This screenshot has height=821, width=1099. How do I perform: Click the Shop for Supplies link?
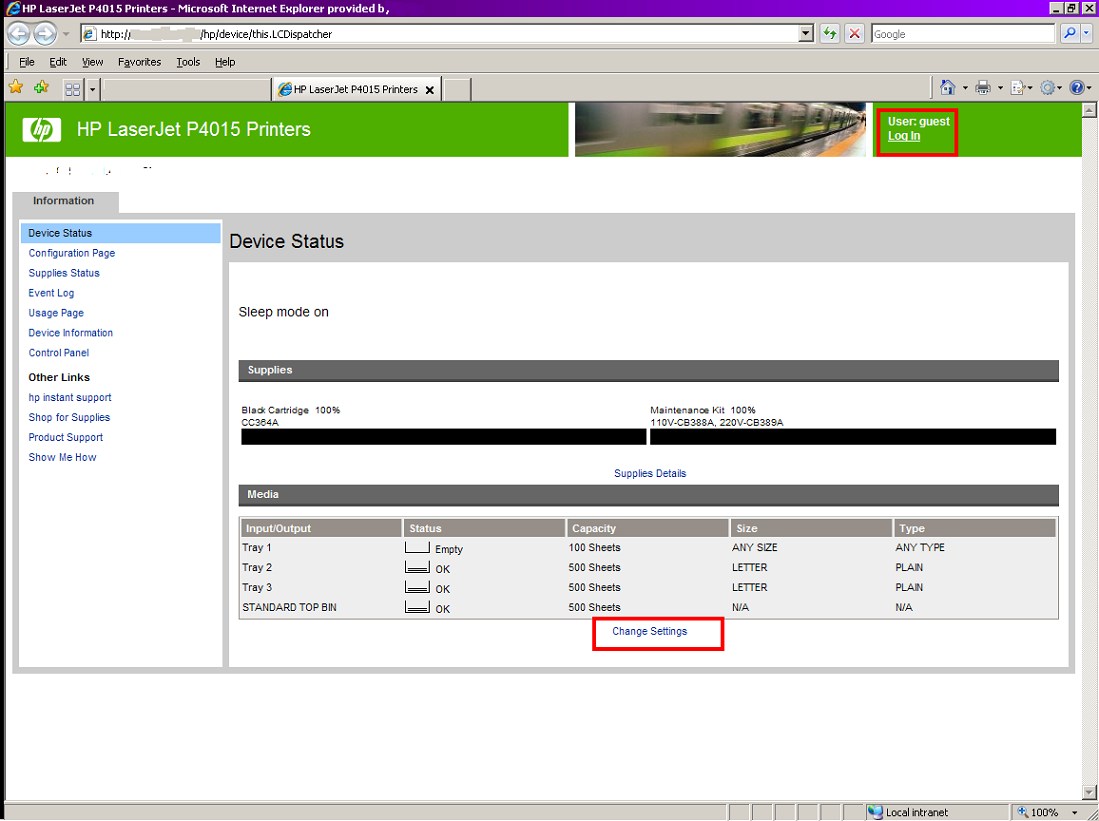pos(69,417)
